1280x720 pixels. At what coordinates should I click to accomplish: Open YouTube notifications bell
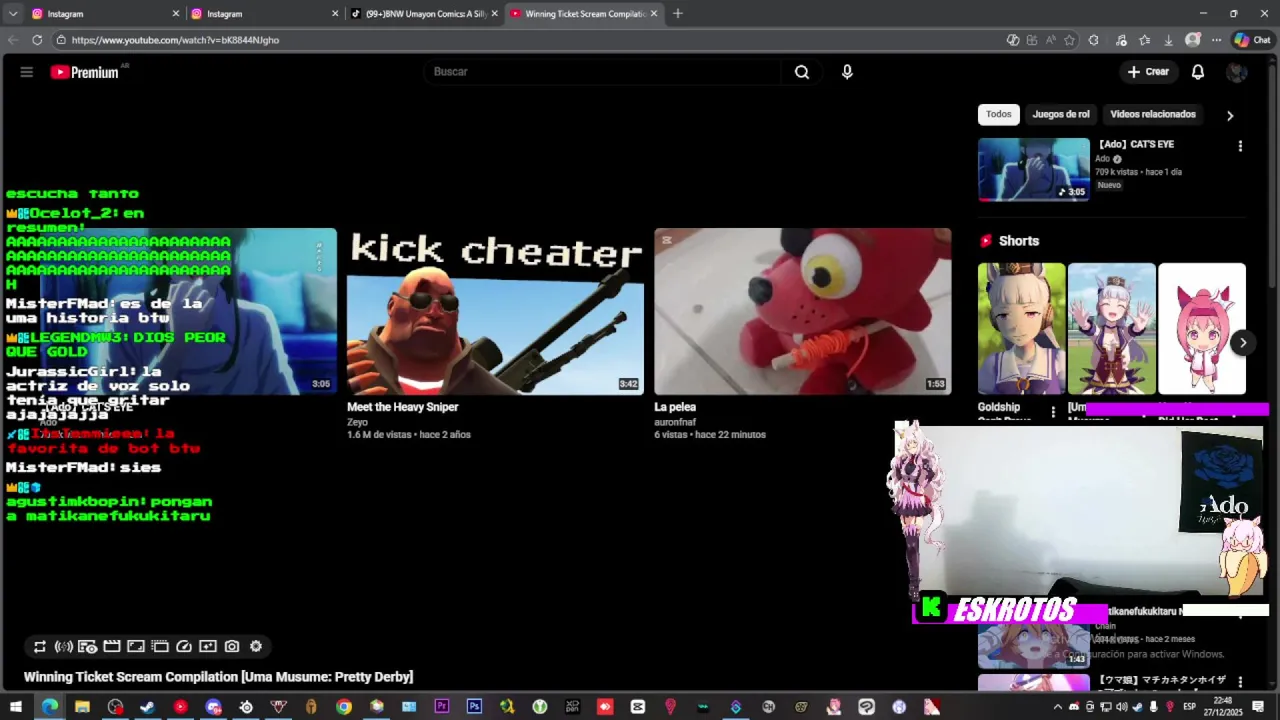click(1198, 72)
